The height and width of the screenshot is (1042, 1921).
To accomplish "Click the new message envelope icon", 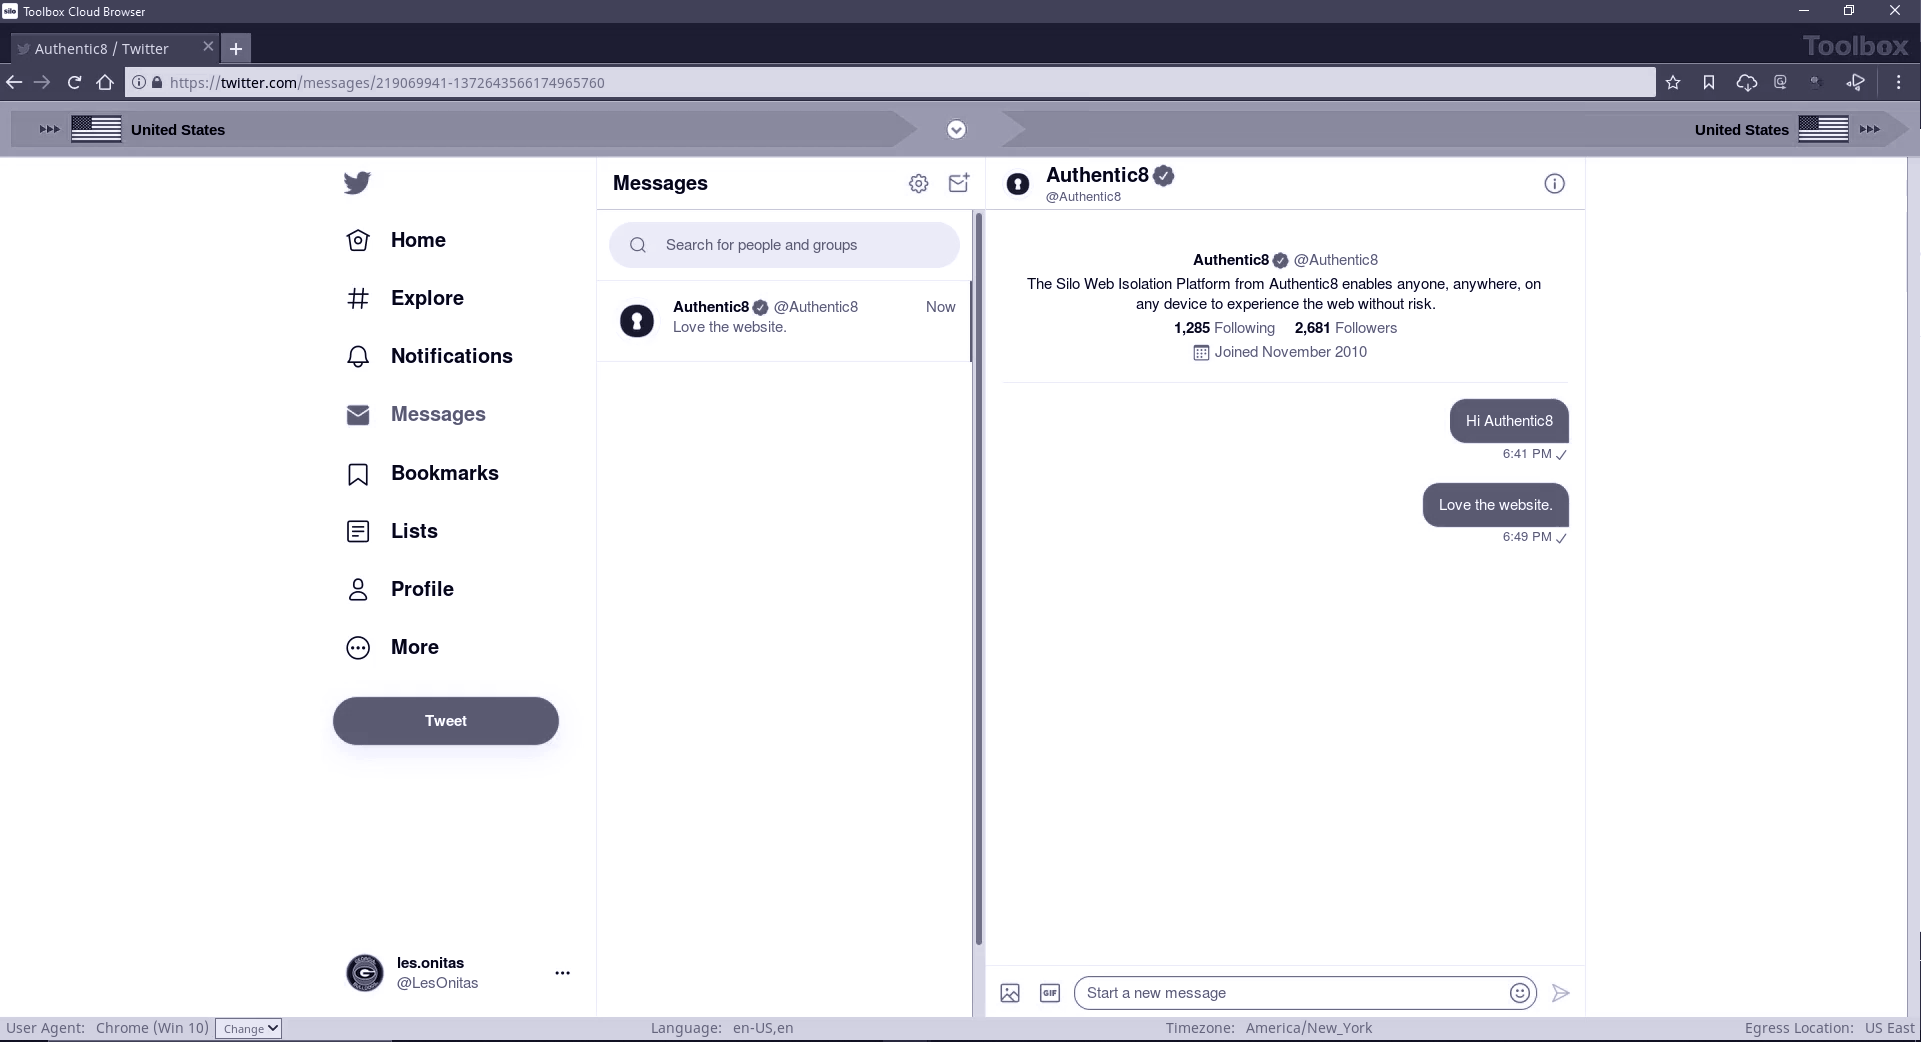I will coord(959,183).
